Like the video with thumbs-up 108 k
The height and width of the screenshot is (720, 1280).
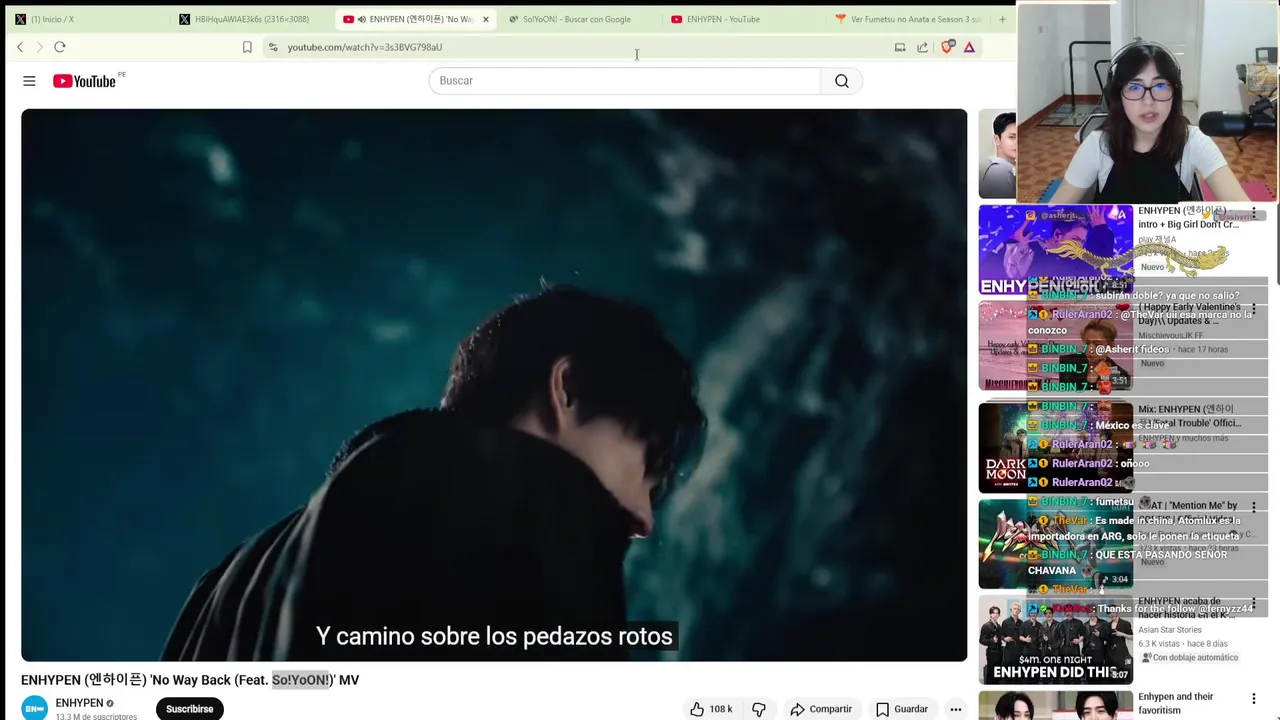click(710, 709)
